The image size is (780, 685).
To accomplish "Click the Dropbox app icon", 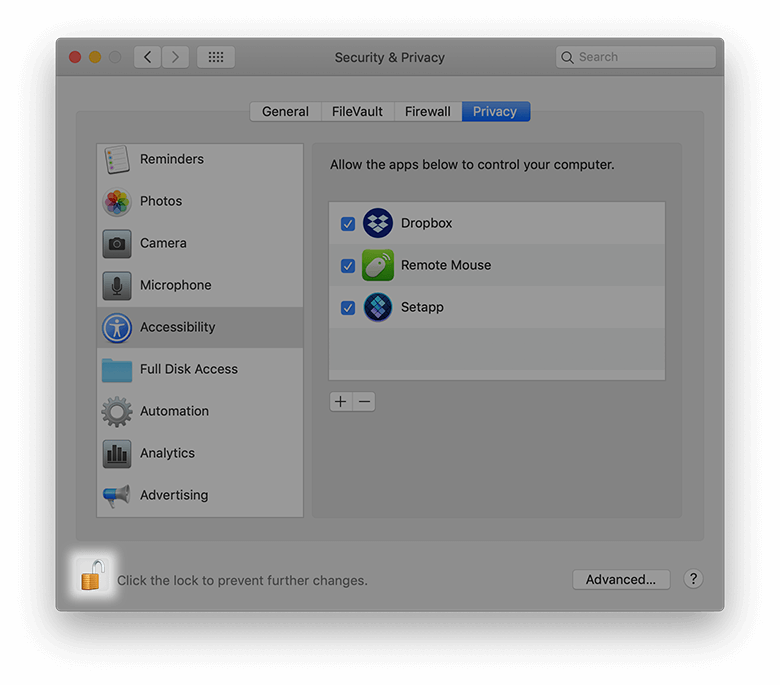I will pyautogui.click(x=378, y=223).
